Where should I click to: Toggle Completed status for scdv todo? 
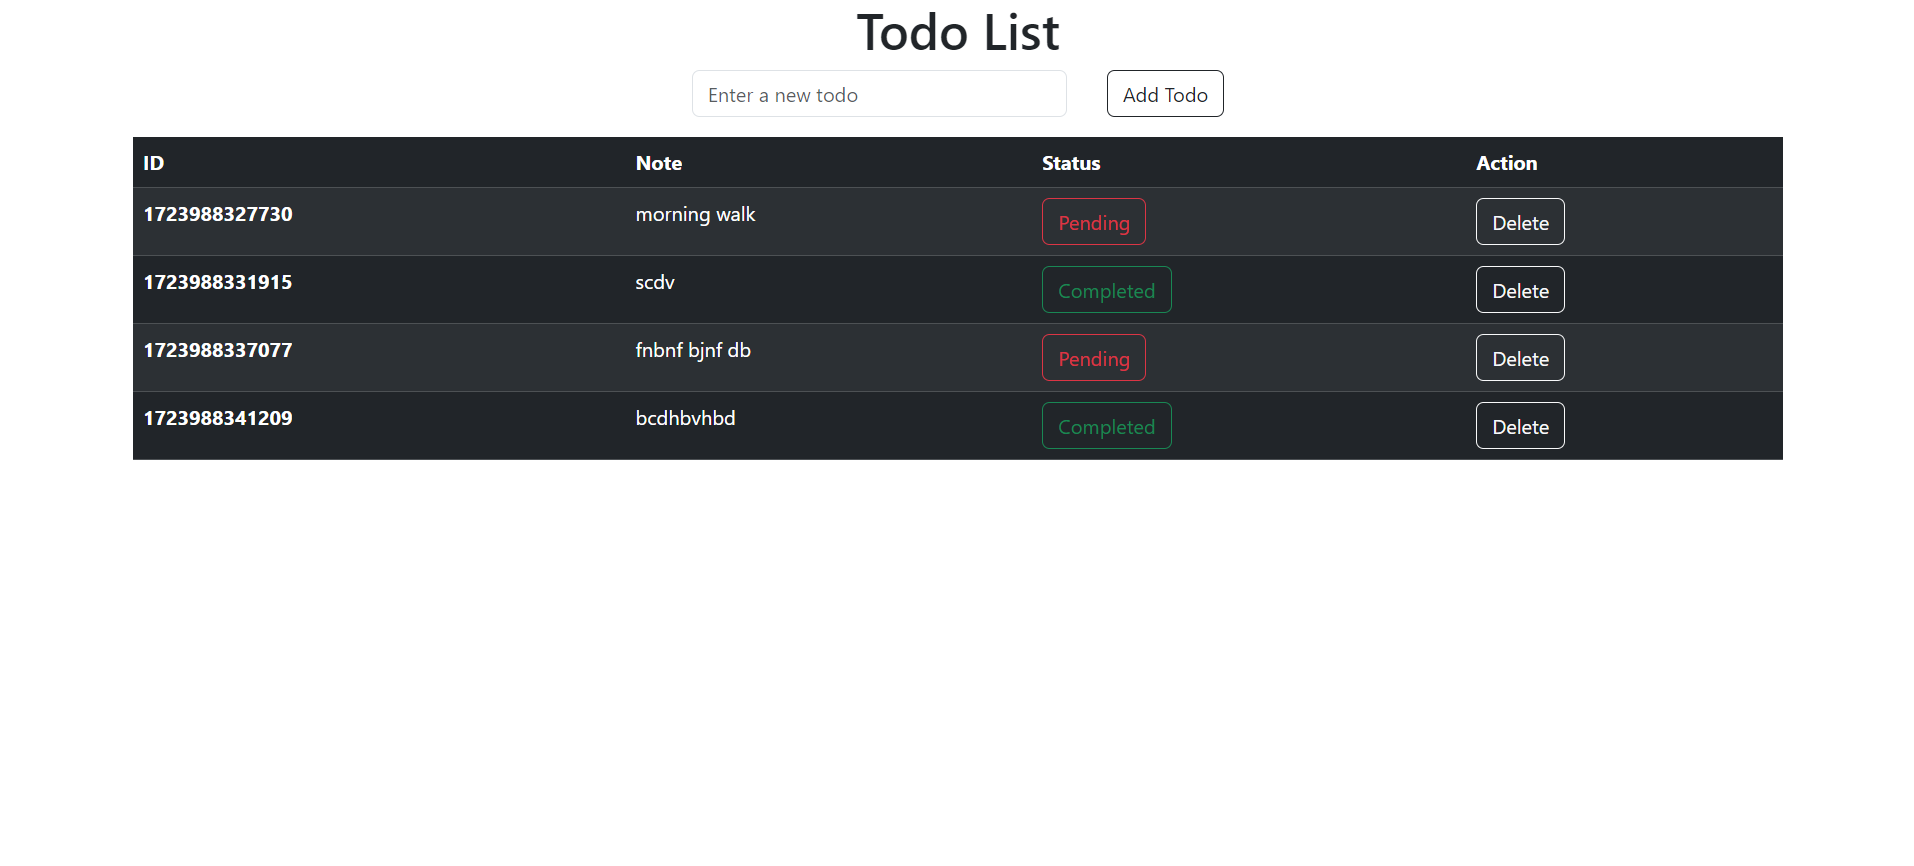click(x=1107, y=290)
